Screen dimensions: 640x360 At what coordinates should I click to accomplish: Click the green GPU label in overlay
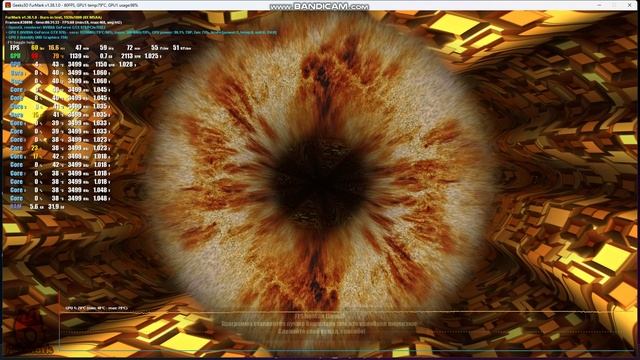15,56
